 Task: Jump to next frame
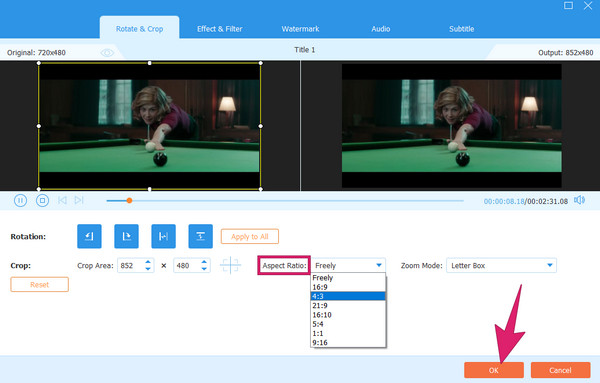79,200
